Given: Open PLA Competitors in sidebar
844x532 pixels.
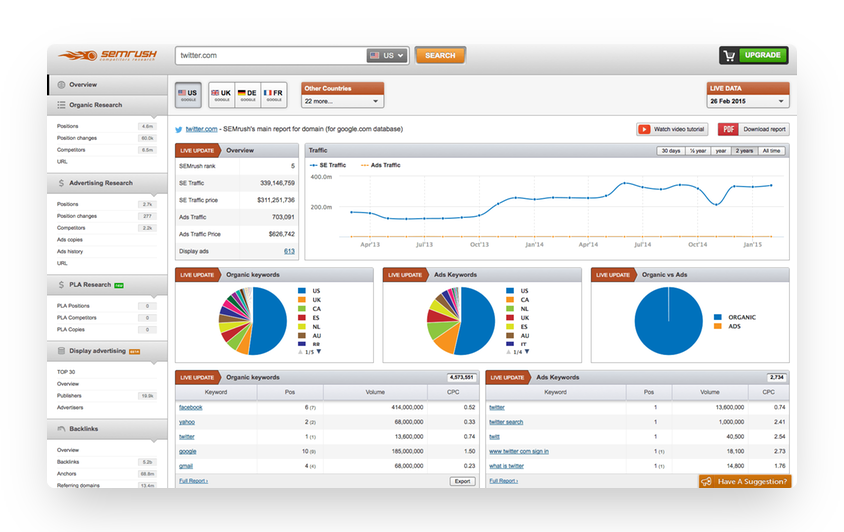Looking at the screenshot, I should (77, 318).
